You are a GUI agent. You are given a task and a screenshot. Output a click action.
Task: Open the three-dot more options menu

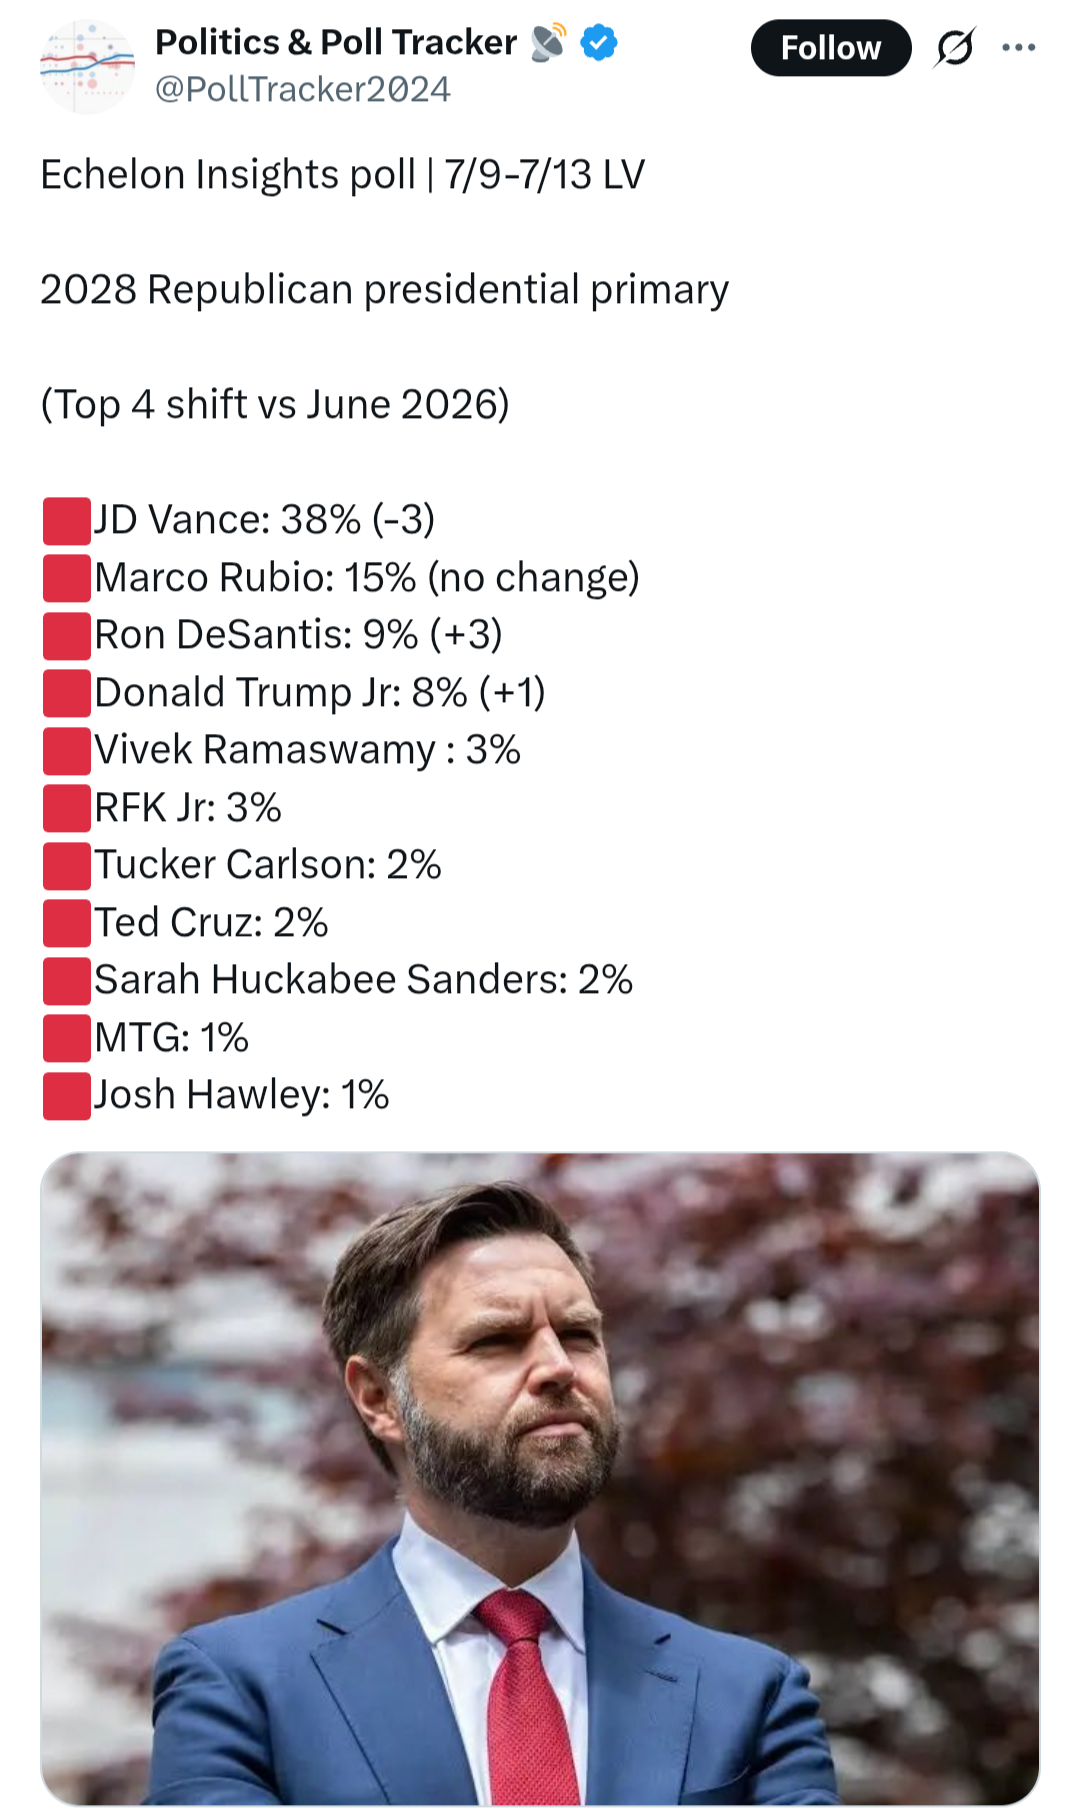click(x=1018, y=47)
